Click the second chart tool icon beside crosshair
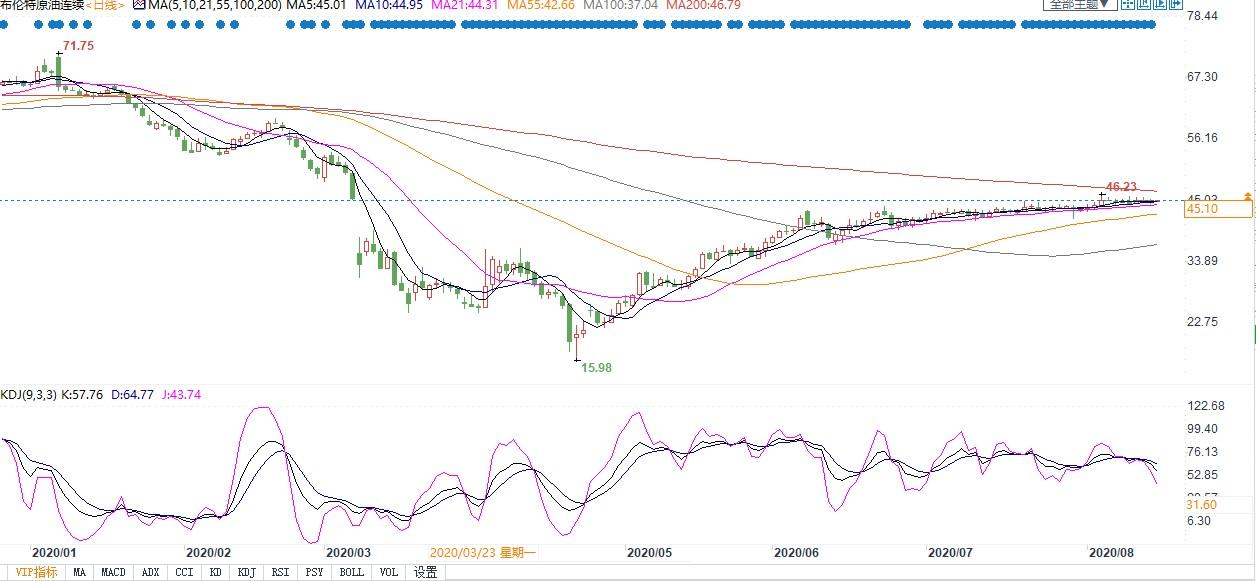 (x=1144, y=4)
